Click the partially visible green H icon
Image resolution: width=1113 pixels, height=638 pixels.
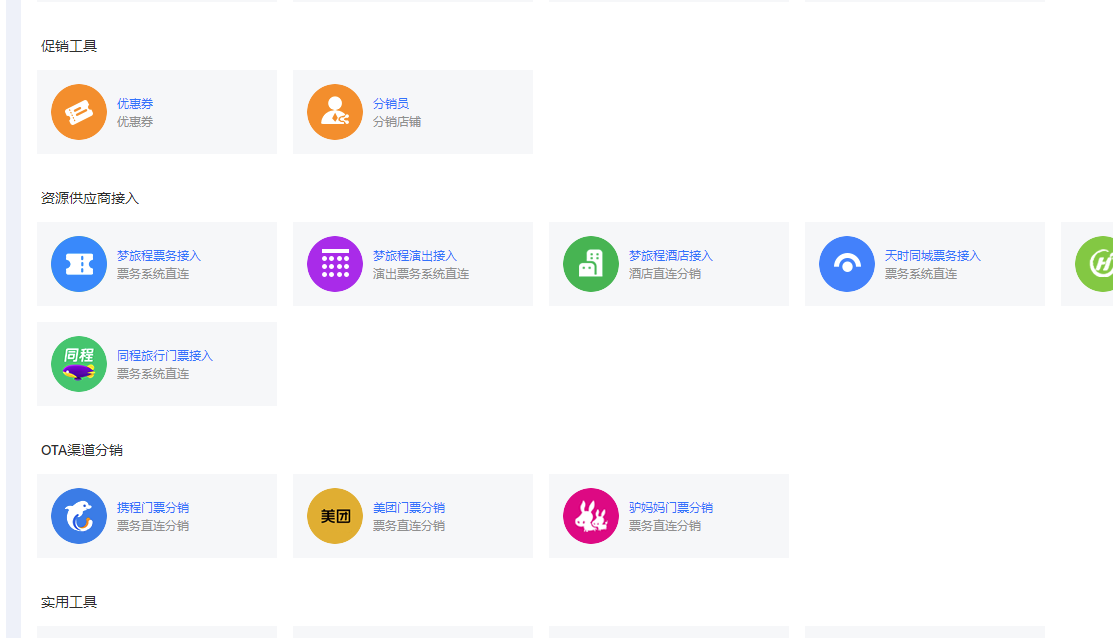1095,264
